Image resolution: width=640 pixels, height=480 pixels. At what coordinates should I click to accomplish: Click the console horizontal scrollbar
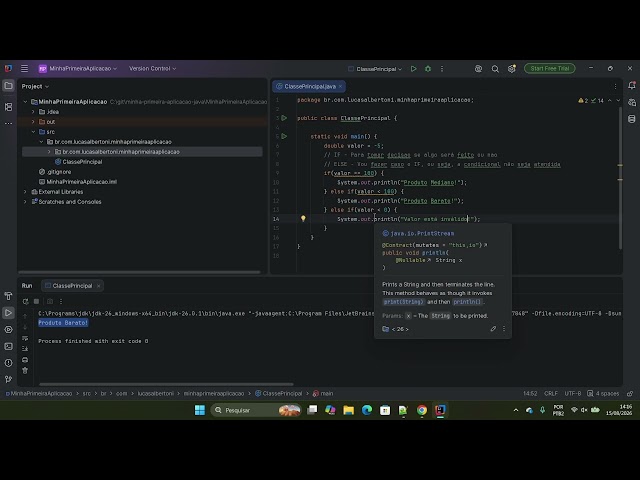coord(166,384)
